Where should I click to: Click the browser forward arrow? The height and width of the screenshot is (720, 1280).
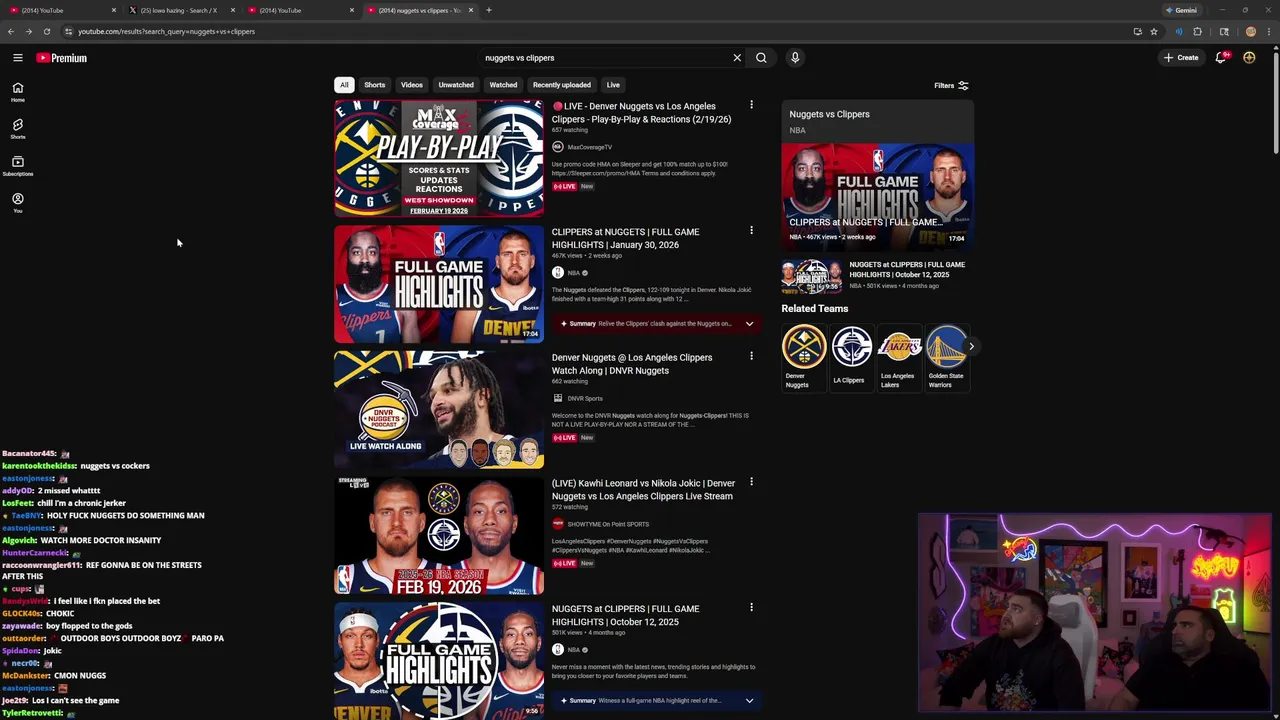[28, 31]
